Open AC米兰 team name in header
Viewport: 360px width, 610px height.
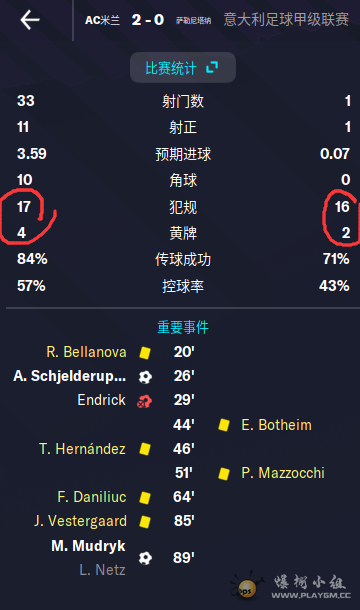[102, 20]
